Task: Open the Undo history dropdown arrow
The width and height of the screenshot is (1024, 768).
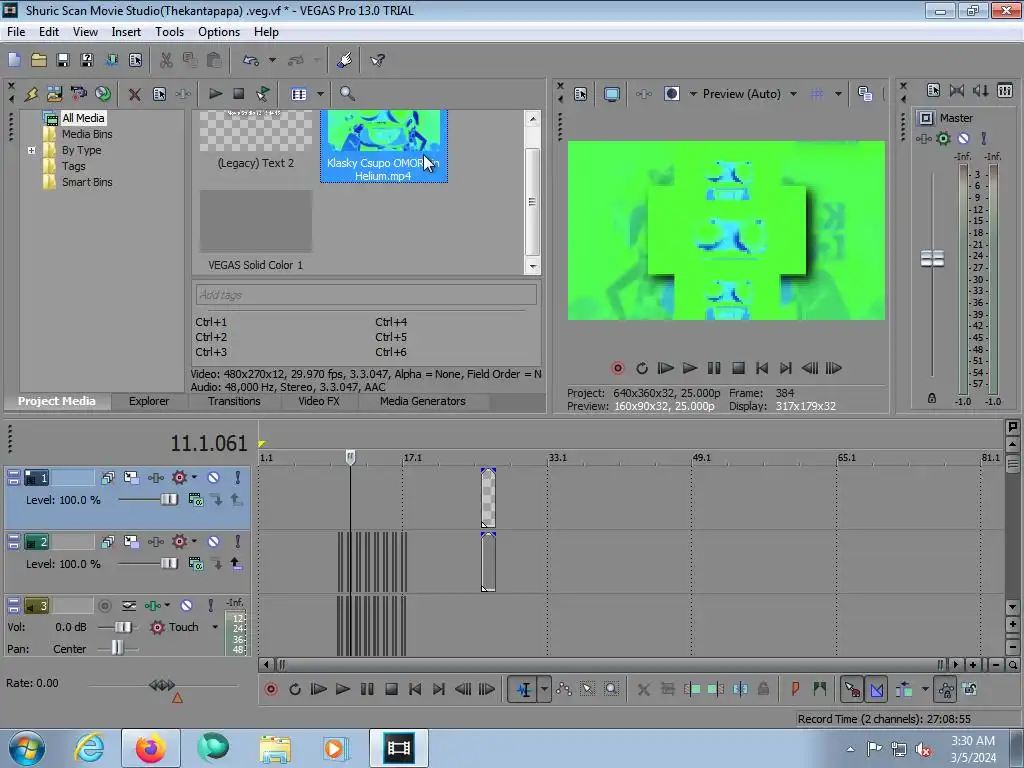Action: point(272,60)
